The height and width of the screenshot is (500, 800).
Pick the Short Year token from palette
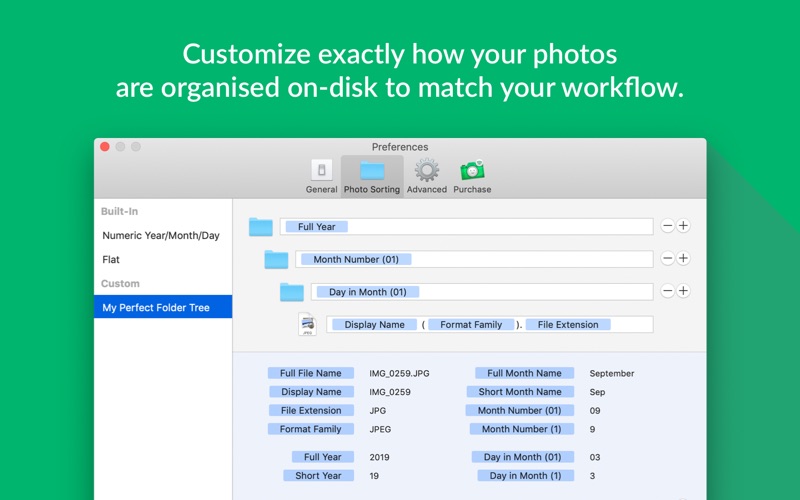318,476
